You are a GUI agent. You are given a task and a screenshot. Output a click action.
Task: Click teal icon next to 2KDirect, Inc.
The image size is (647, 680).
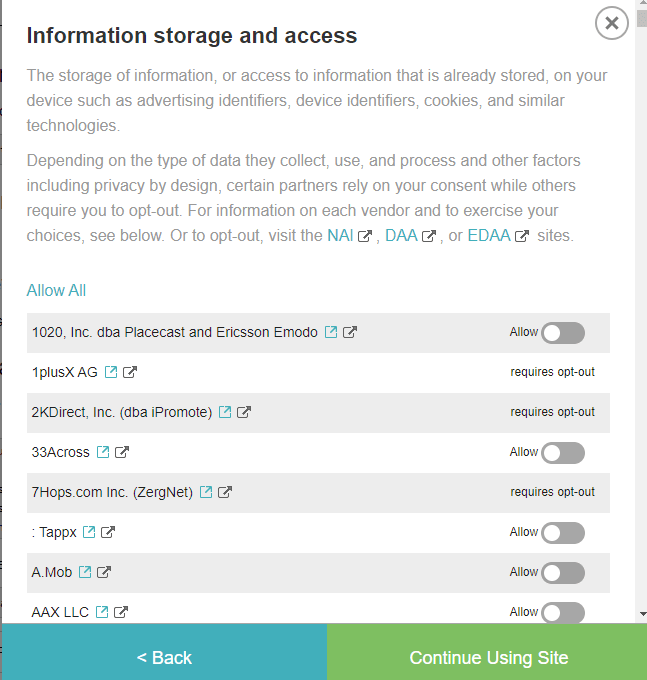tap(225, 412)
